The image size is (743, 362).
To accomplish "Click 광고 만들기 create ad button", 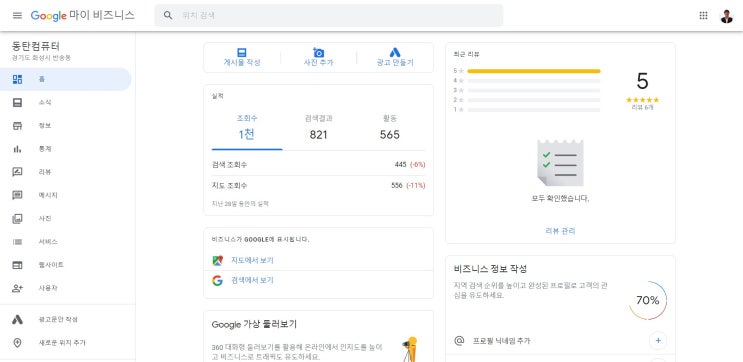I will click(395, 57).
